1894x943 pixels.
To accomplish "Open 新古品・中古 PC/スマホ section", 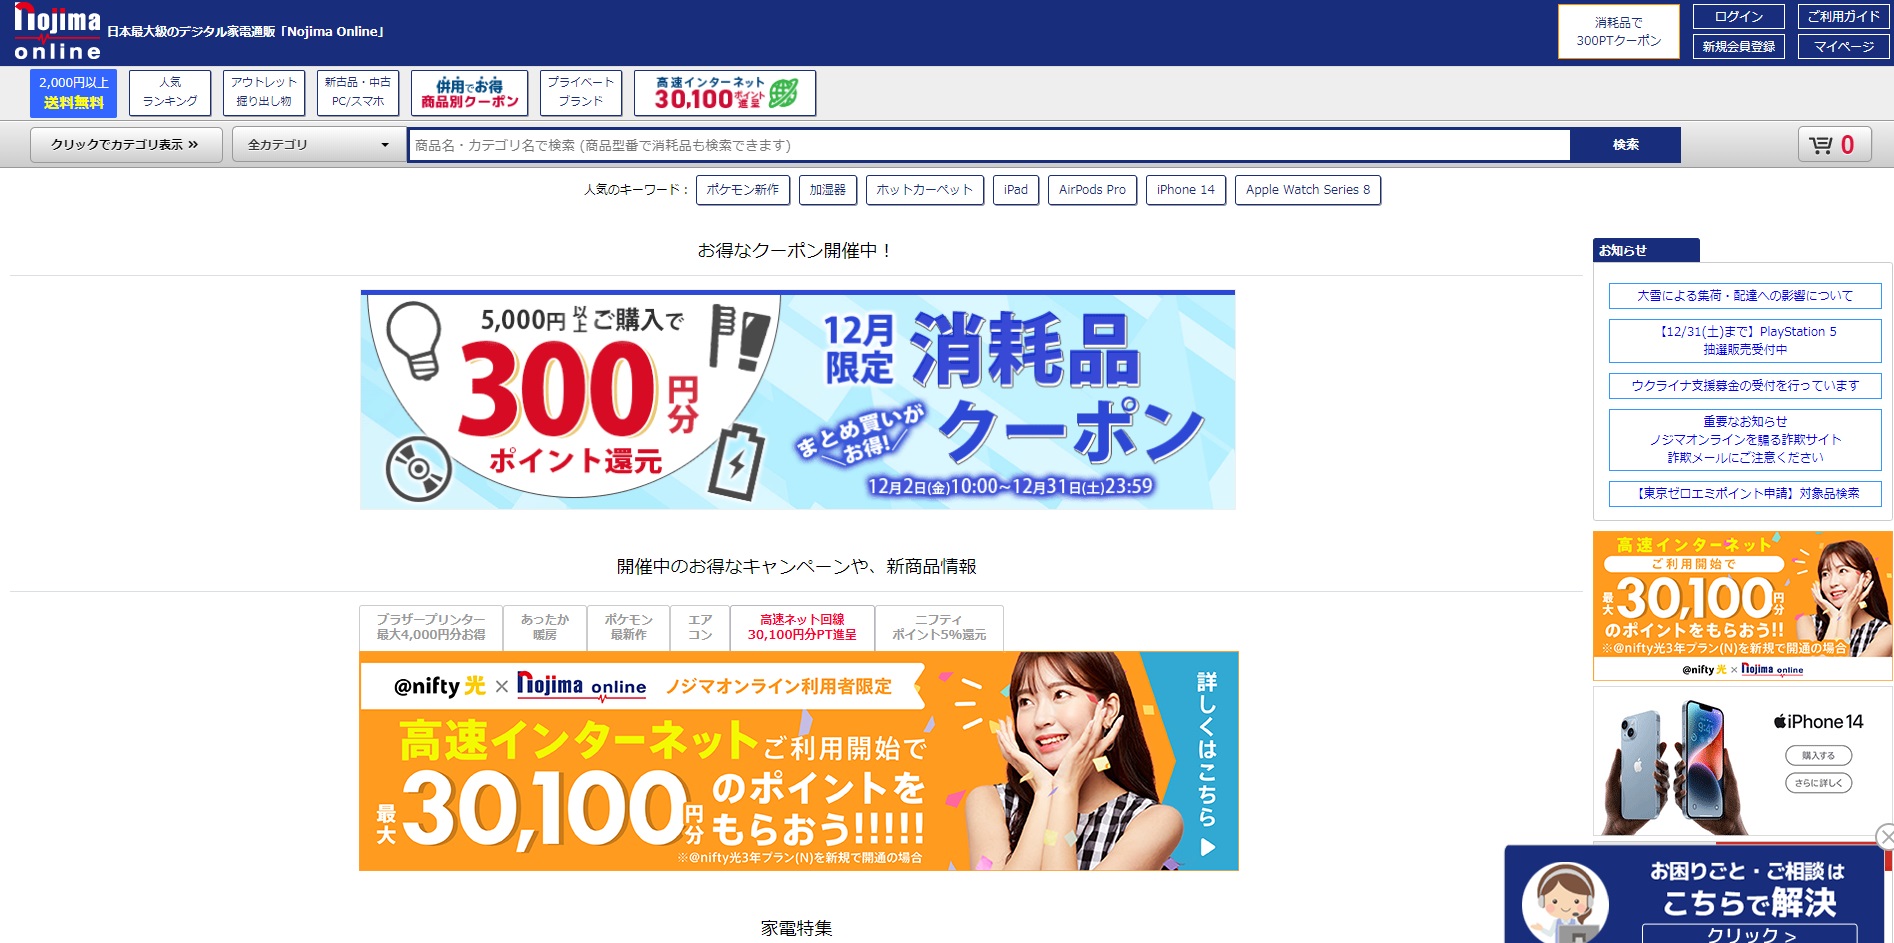I will tap(358, 93).
